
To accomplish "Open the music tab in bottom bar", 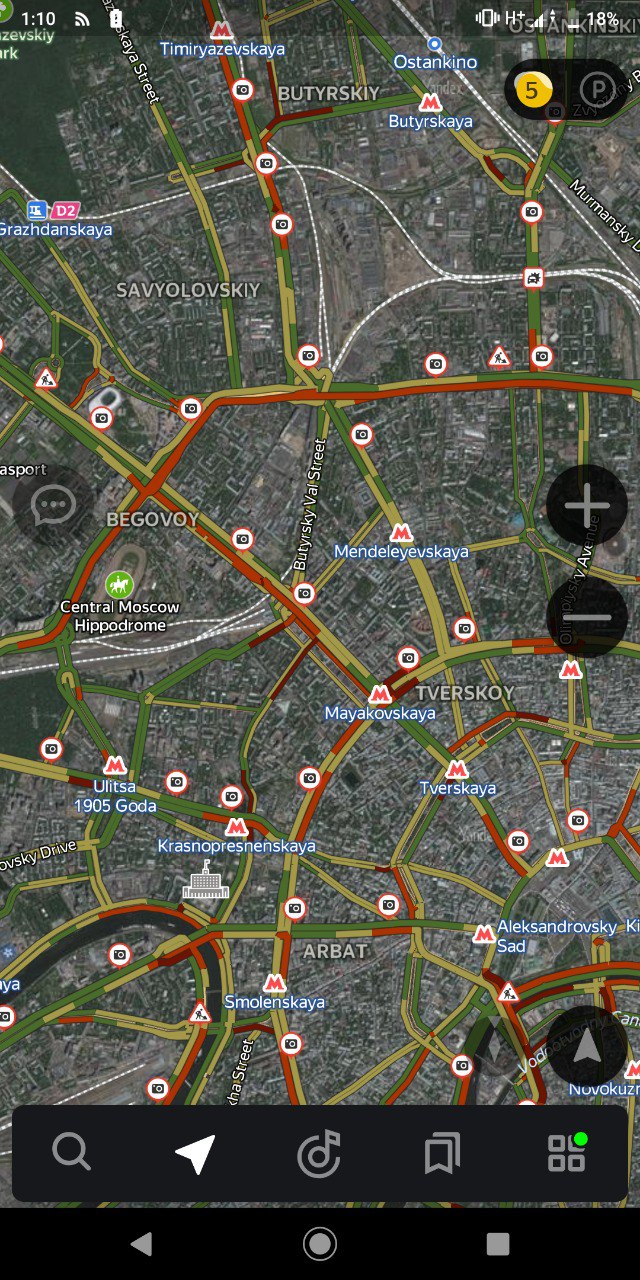I will pyautogui.click(x=320, y=1154).
